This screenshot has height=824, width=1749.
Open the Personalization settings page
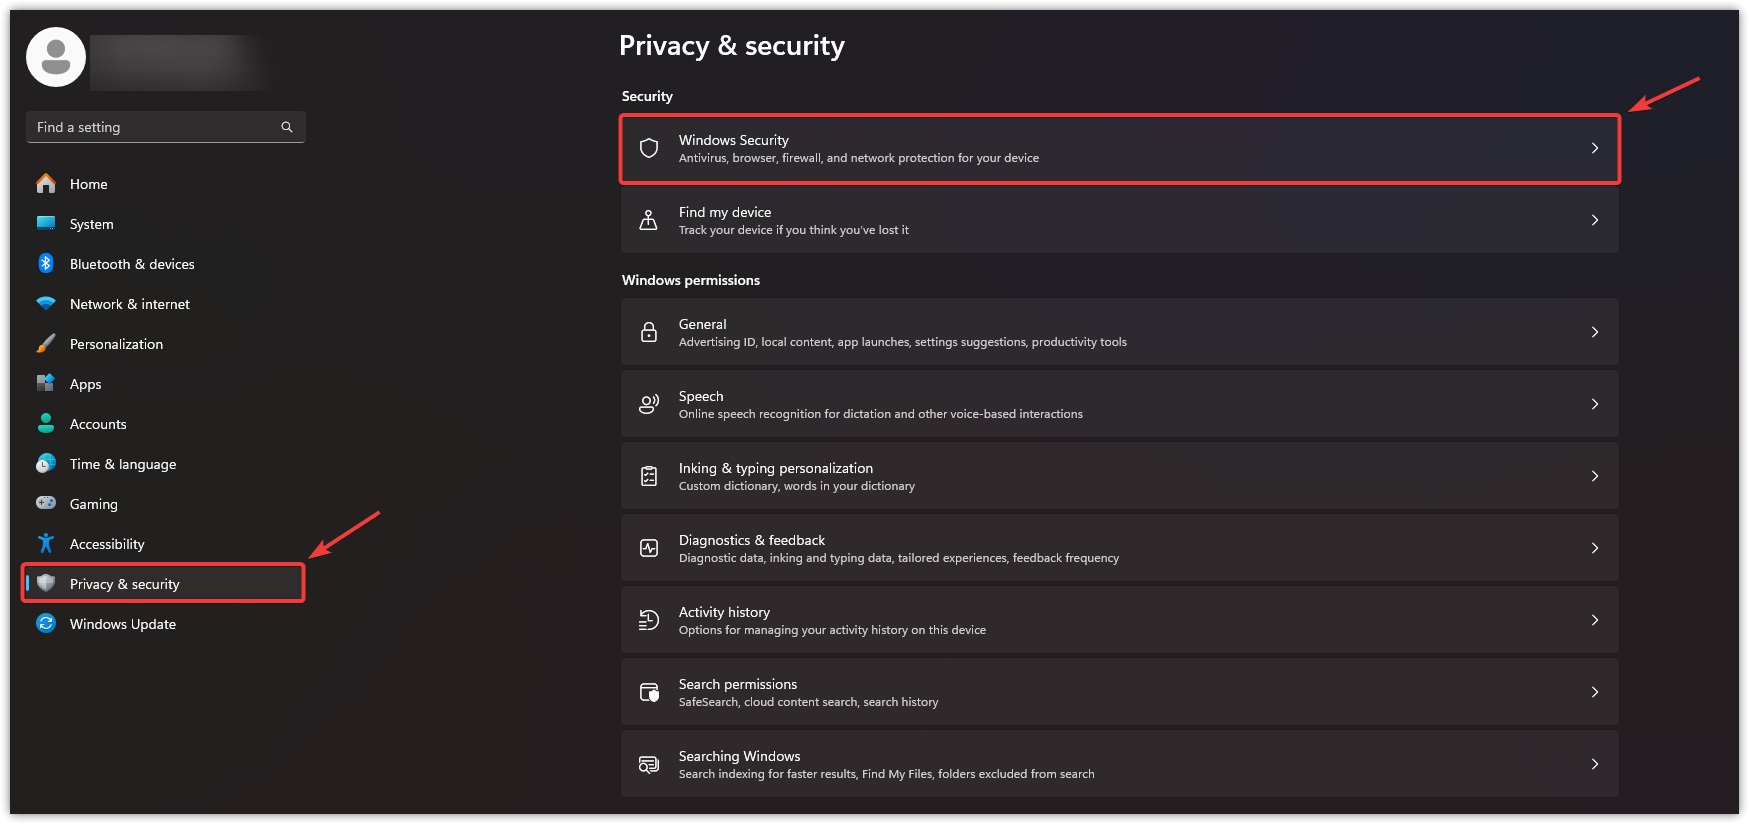pyautogui.click(x=116, y=344)
